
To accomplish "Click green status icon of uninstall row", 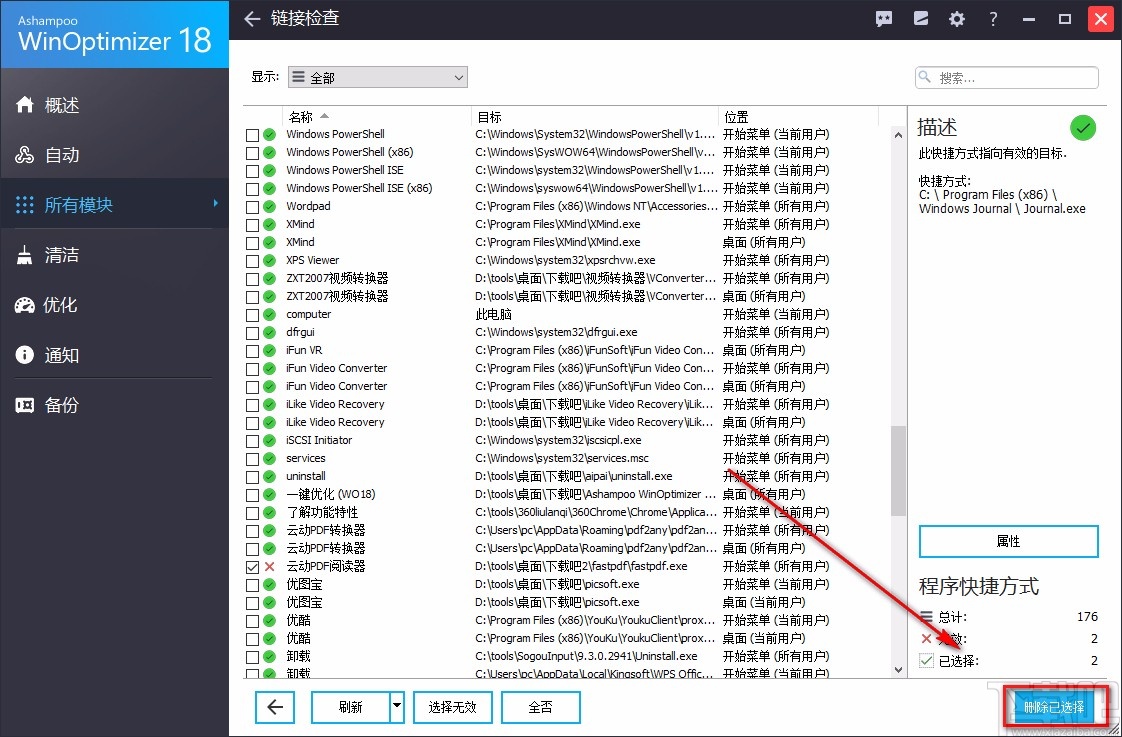I will 269,477.
